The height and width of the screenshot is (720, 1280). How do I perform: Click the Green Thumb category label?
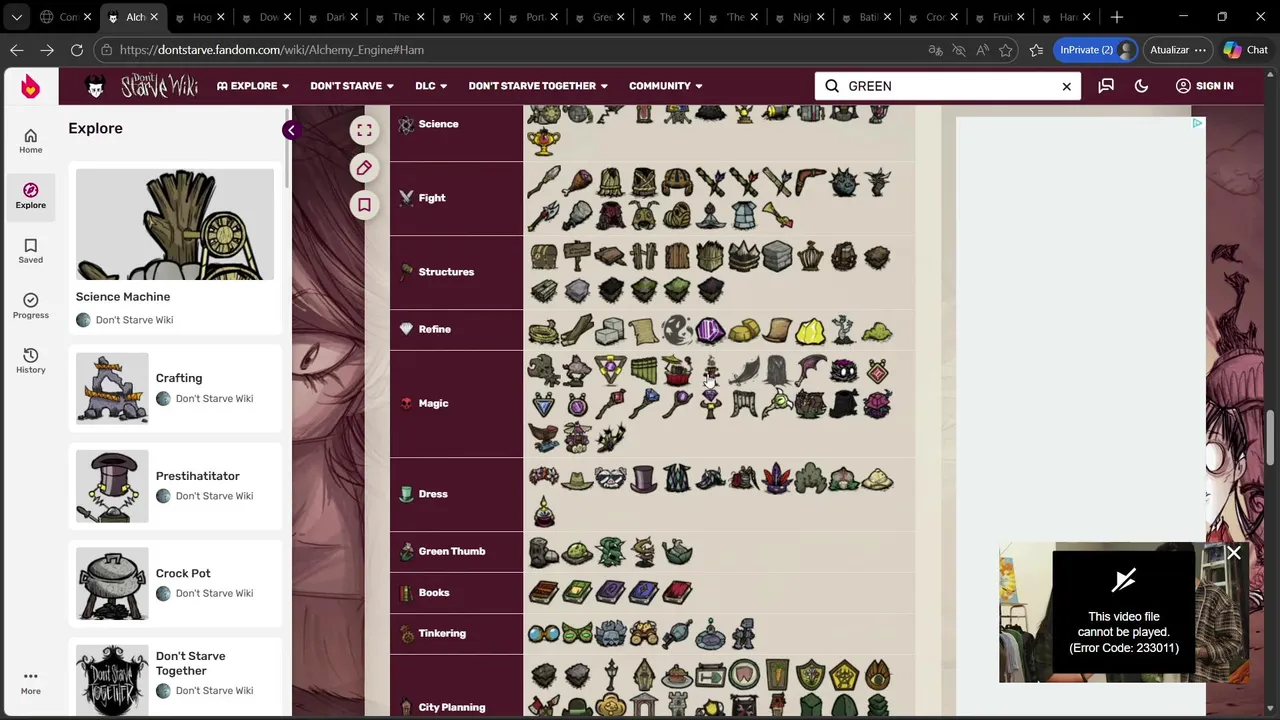pyautogui.click(x=452, y=551)
